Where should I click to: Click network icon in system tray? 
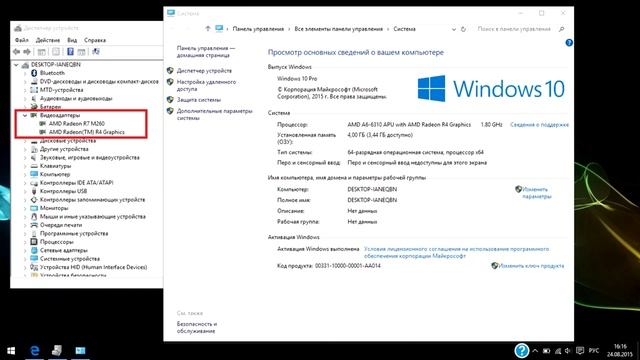coord(558,351)
